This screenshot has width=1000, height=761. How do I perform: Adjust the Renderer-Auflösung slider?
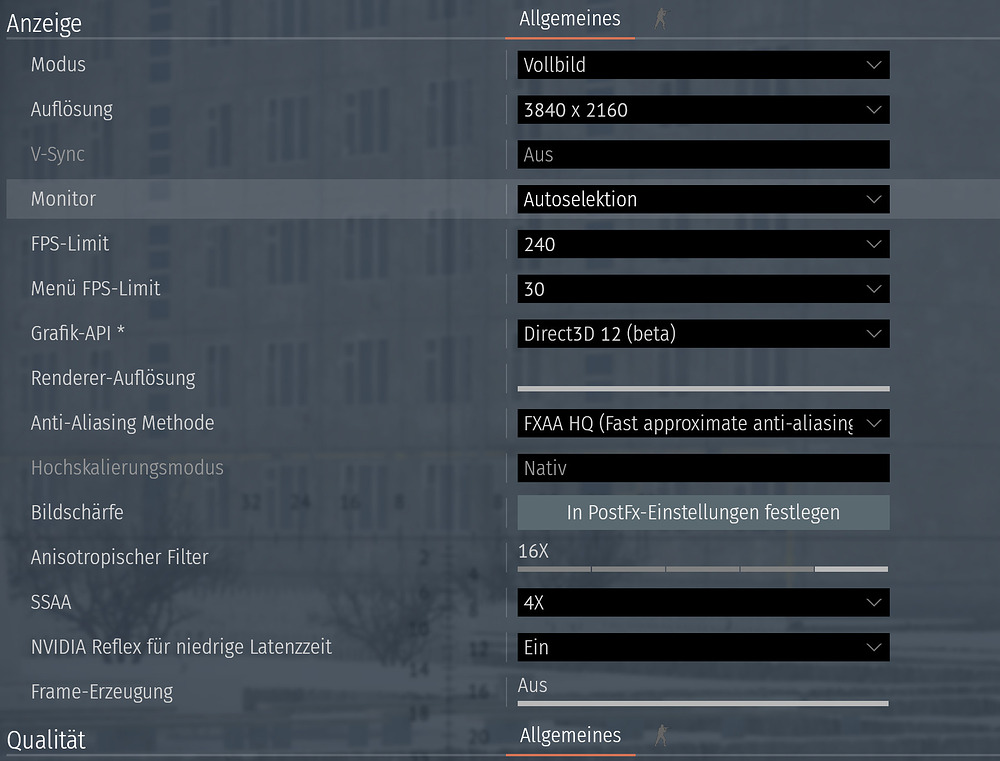(x=703, y=388)
